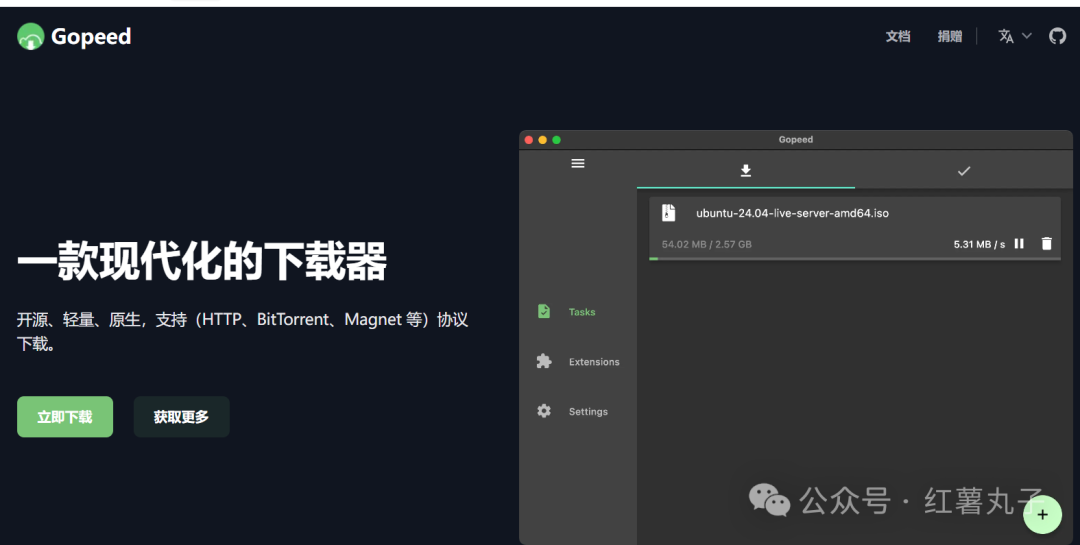The image size is (1080, 545).
Task: Click the 立即下载 download button
Action: (x=65, y=417)
